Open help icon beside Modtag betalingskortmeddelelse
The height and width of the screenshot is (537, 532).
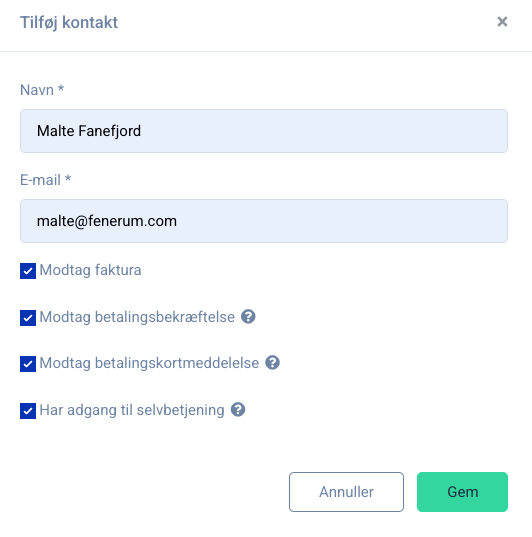pyautogui.click(x=272, y=363)
